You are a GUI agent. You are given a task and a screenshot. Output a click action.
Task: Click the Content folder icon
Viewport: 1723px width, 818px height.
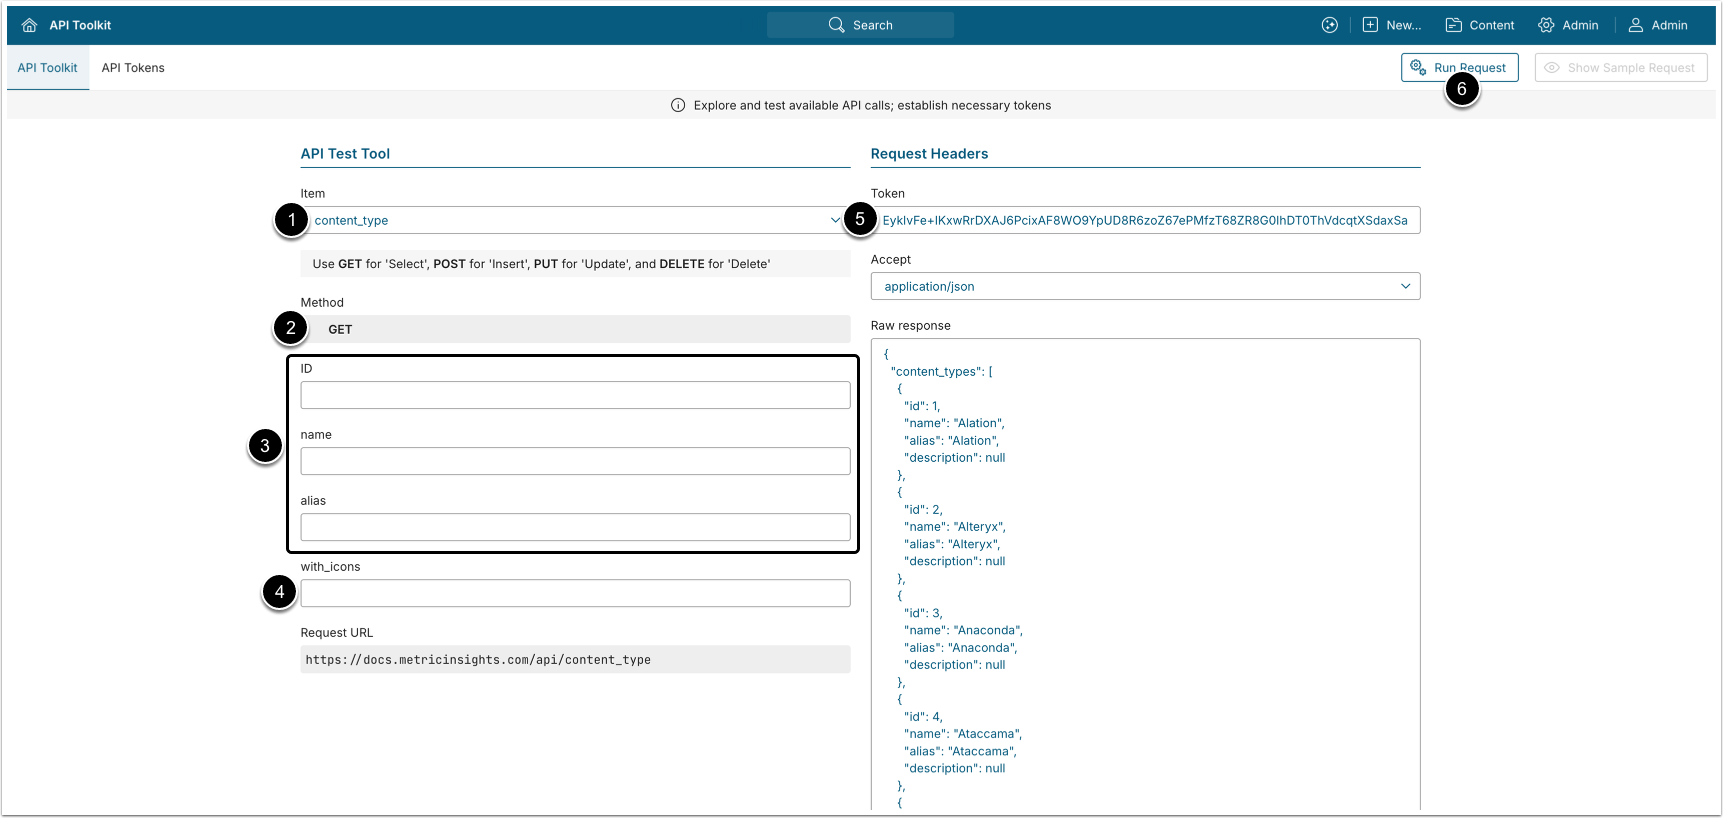coord(1453,25)
